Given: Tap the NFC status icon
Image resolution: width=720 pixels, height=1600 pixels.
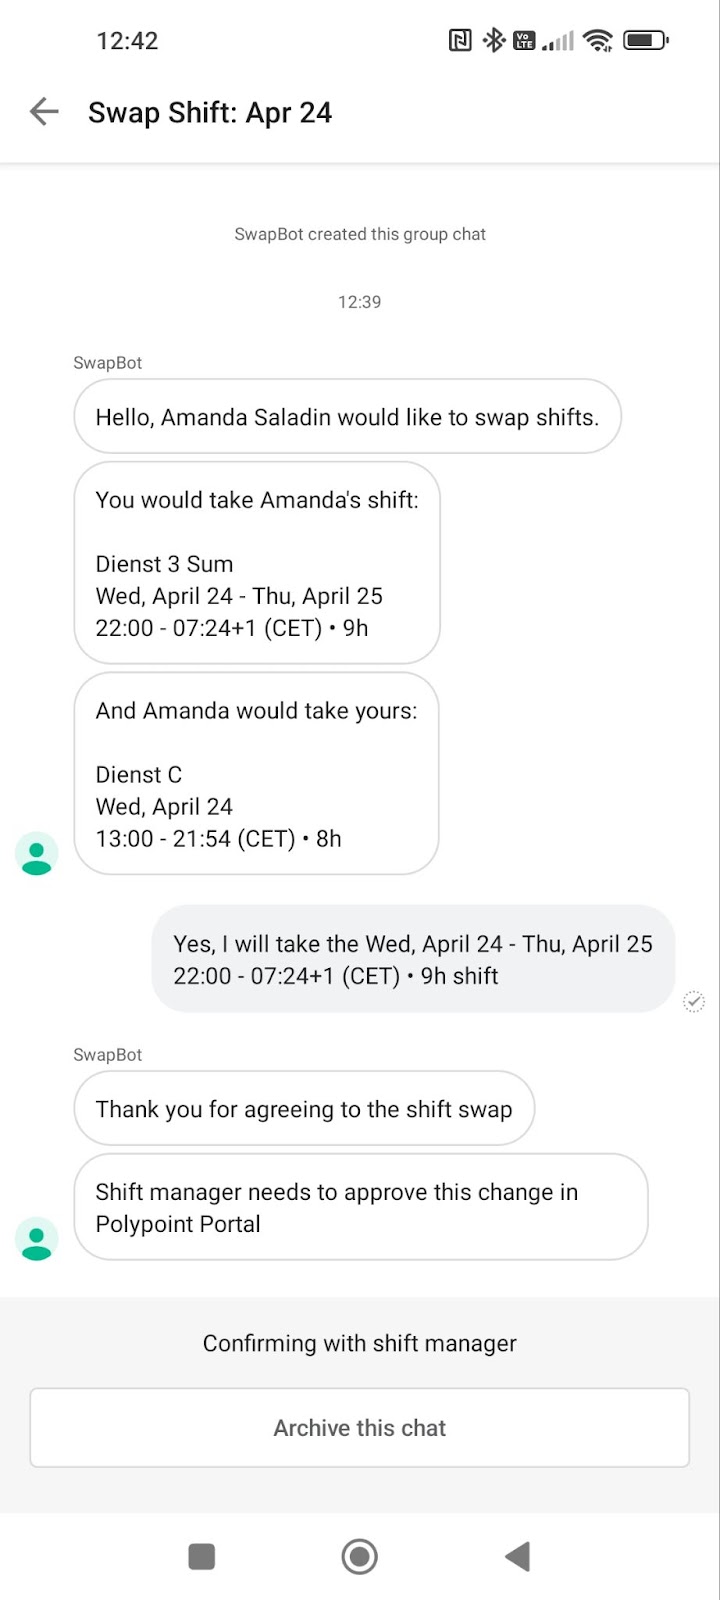Looking at the screenshot, I should (460, 41).
